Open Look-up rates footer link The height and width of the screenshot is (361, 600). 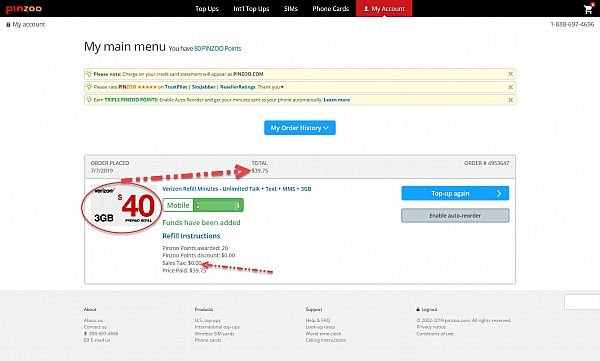(320, 327)
